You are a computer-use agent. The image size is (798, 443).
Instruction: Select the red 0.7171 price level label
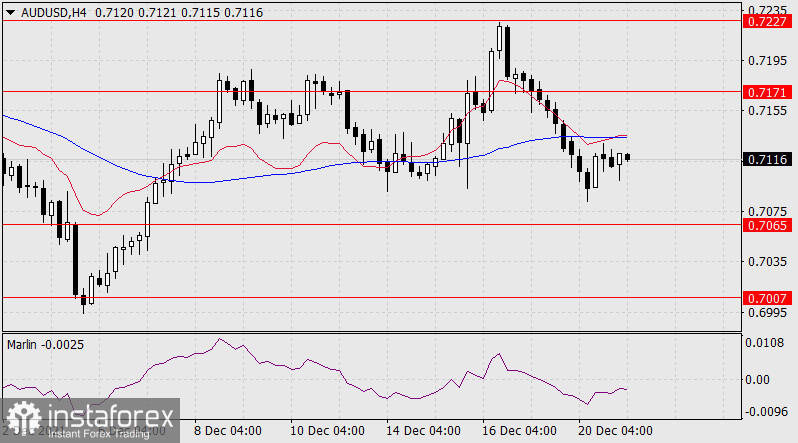click(766, 91)
